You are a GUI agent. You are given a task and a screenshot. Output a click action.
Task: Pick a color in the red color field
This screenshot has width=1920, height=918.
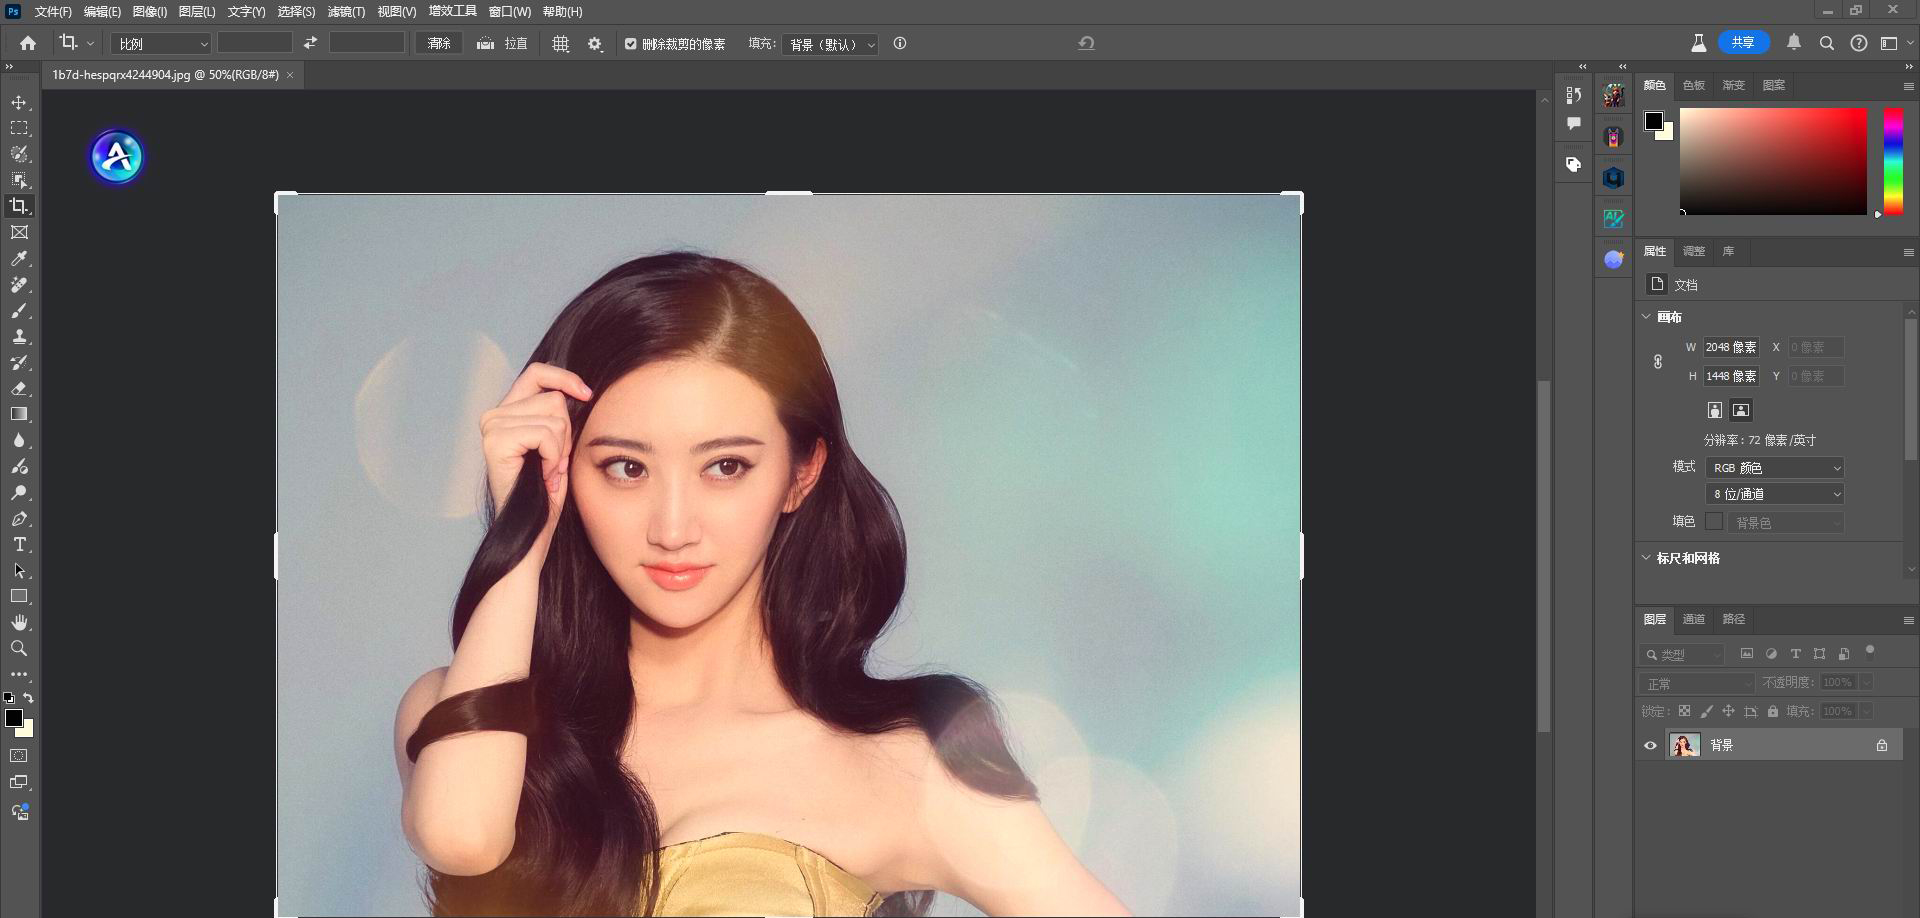tap(1773, 161)
